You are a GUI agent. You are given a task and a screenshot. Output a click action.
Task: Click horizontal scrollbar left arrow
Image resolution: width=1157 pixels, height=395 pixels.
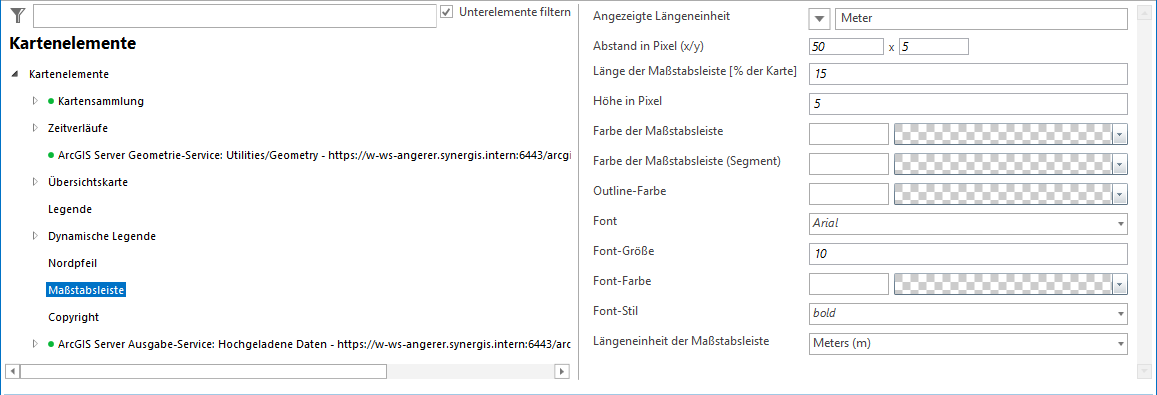point(13,371)
